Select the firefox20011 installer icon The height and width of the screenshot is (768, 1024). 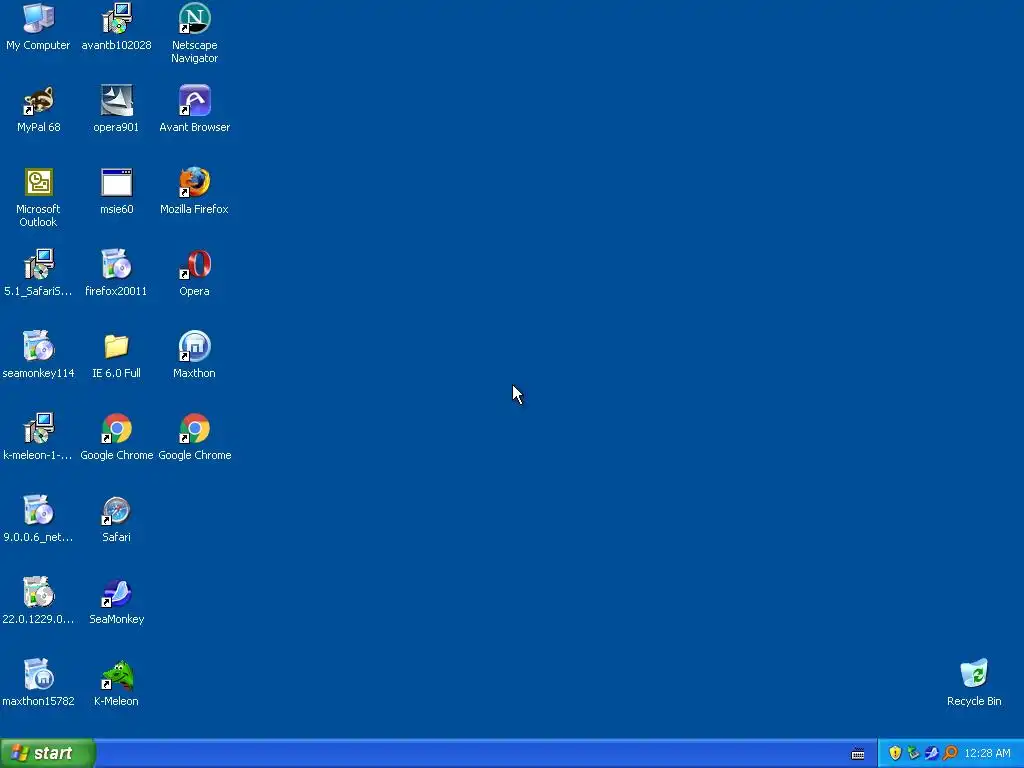tap(116, 264)
